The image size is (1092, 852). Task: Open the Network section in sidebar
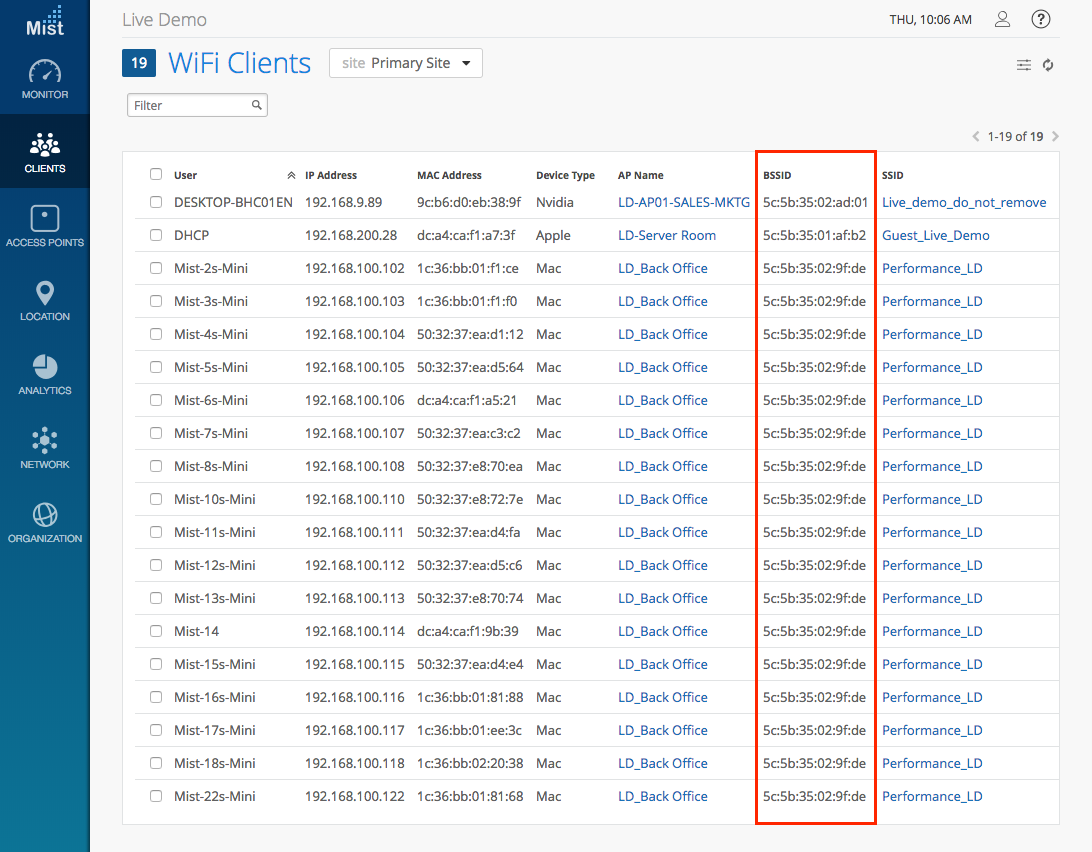[x=45, y=448]
